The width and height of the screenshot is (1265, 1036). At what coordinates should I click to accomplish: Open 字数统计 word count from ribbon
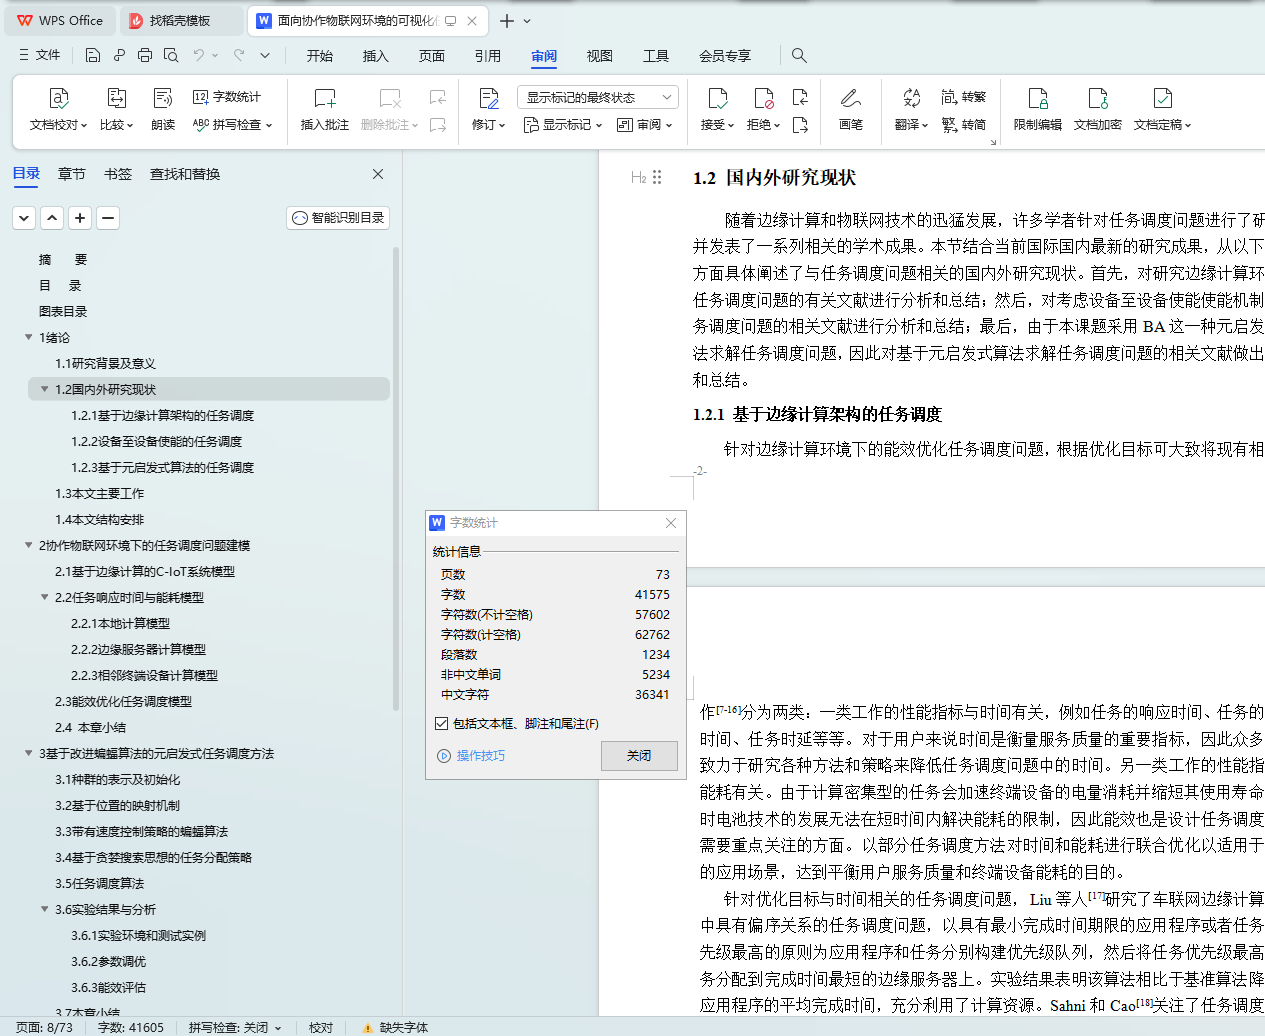point(227,97)
